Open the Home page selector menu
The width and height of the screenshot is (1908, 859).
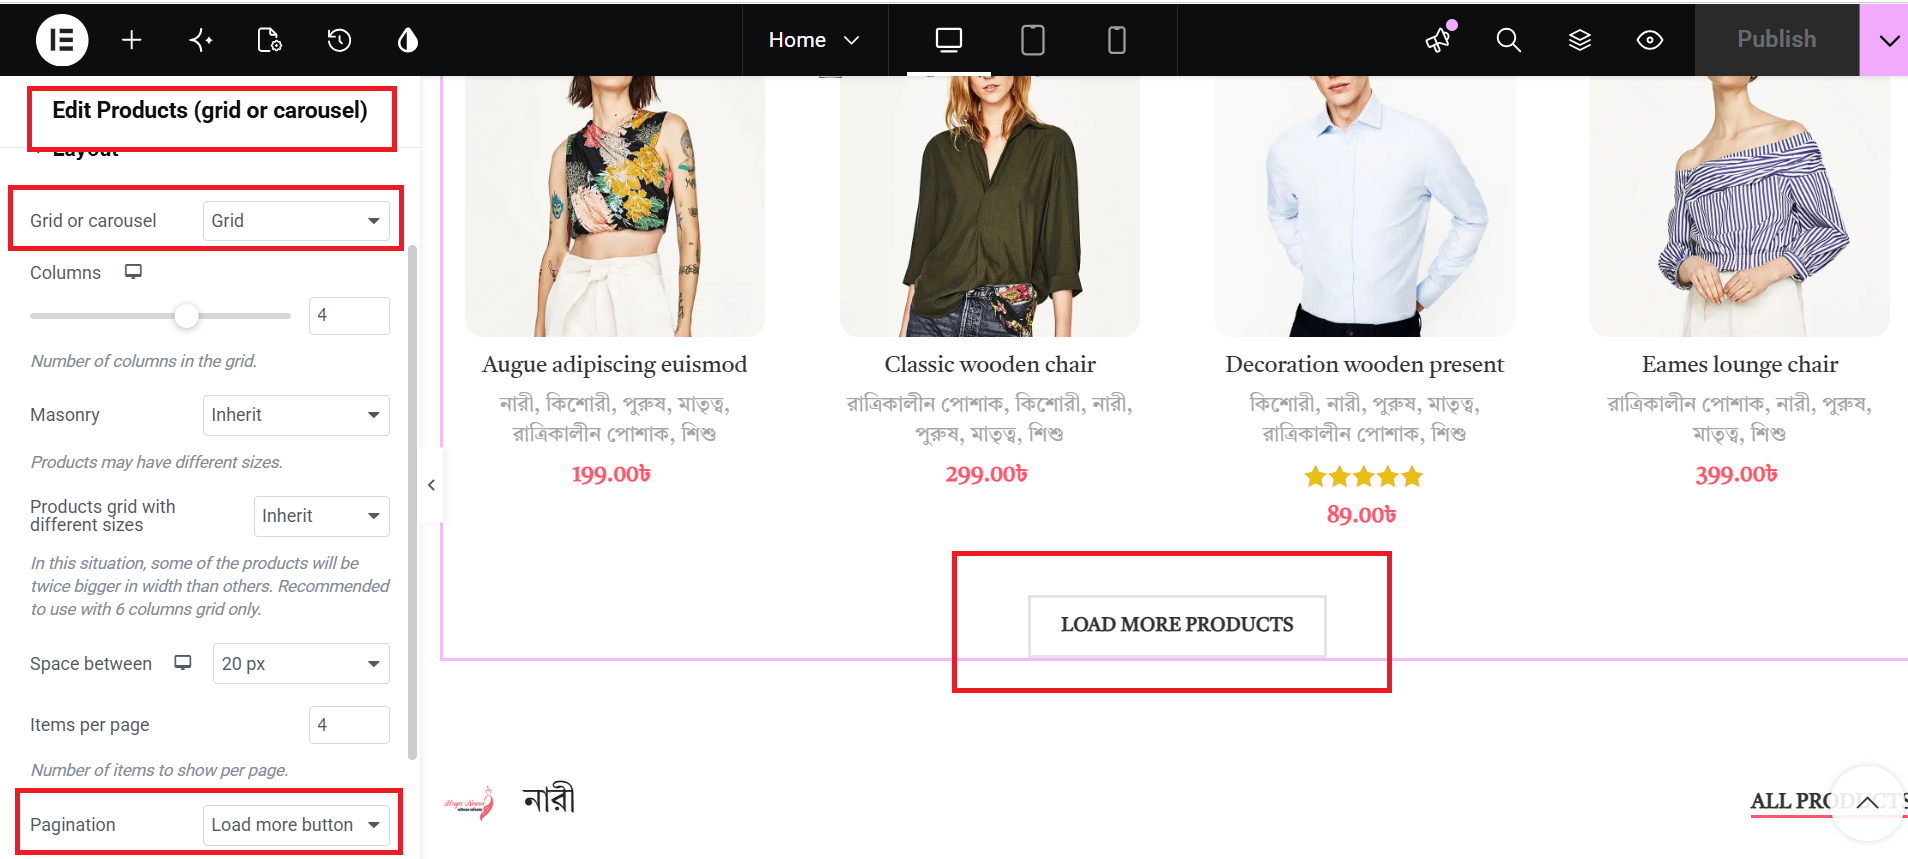(815, 40)
